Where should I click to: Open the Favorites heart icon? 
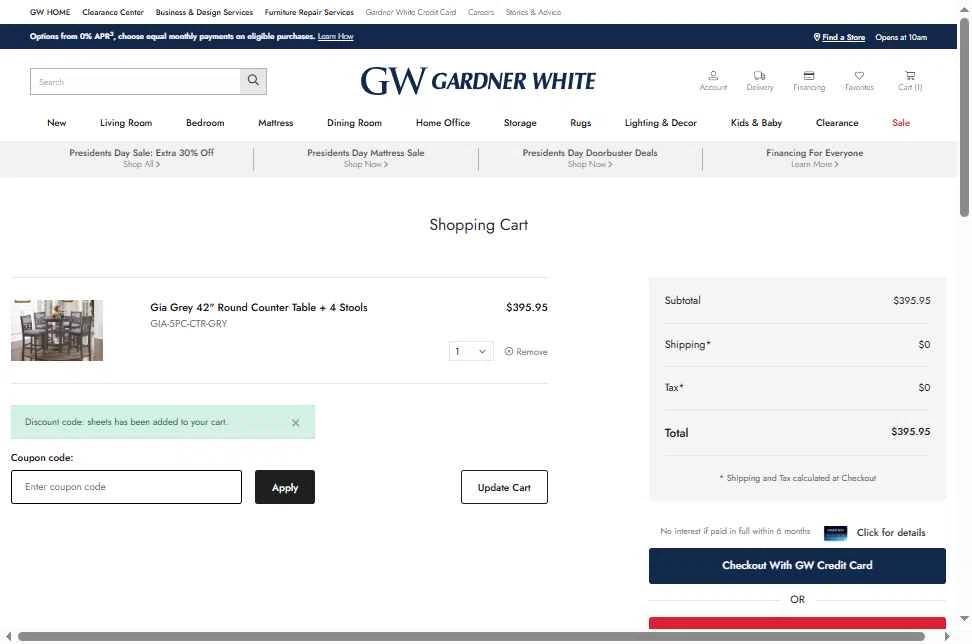(859, 81)
